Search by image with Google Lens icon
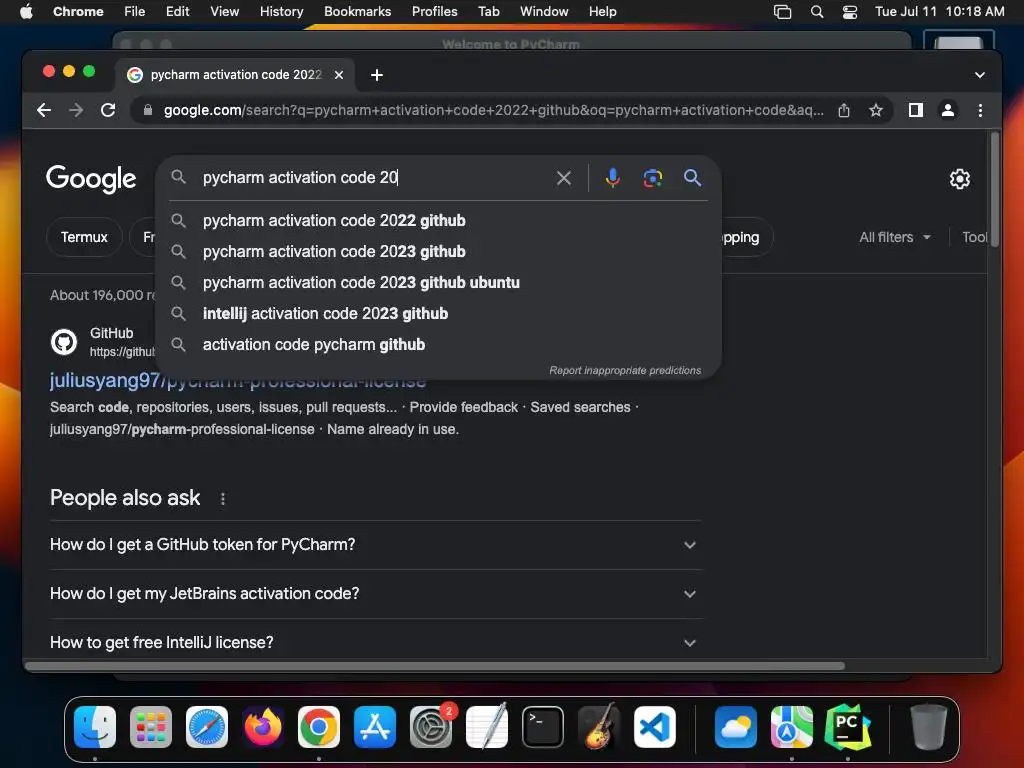The height and width of the screenshot is (768, 1024). point(652,178)
